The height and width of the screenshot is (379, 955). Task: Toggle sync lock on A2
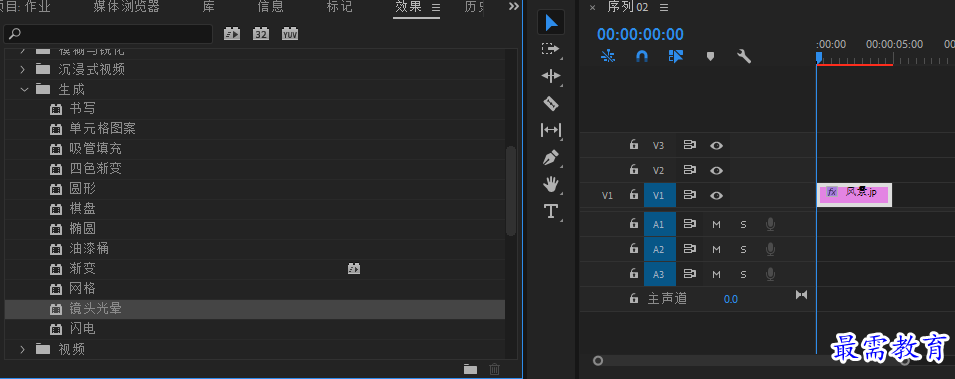coord(689,249)
